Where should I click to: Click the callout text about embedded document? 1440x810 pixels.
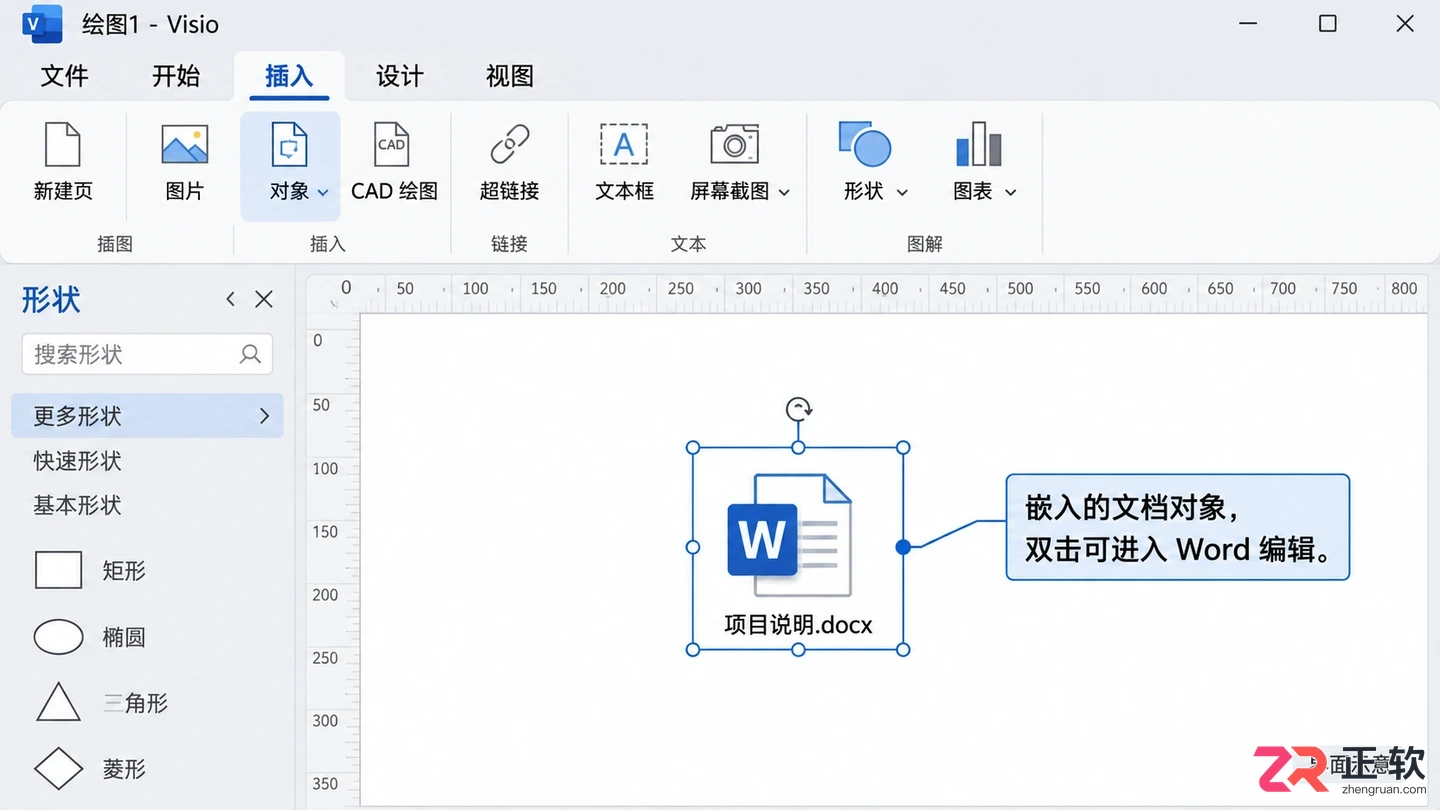pyautogui.click(x=1178, y=528)
